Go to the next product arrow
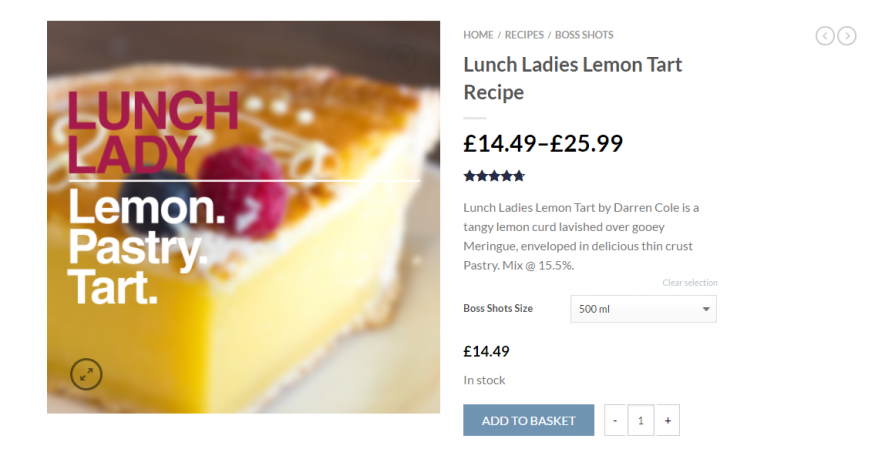The height and width of the screenshot is (459, 875). [x=847, y=36]
